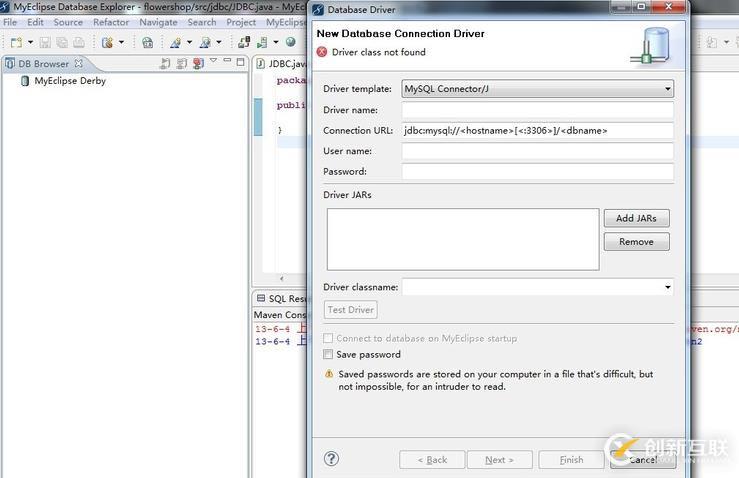Click the Saved passwords warning icon
The image size is (739, 478).
[x=329, y=374]
